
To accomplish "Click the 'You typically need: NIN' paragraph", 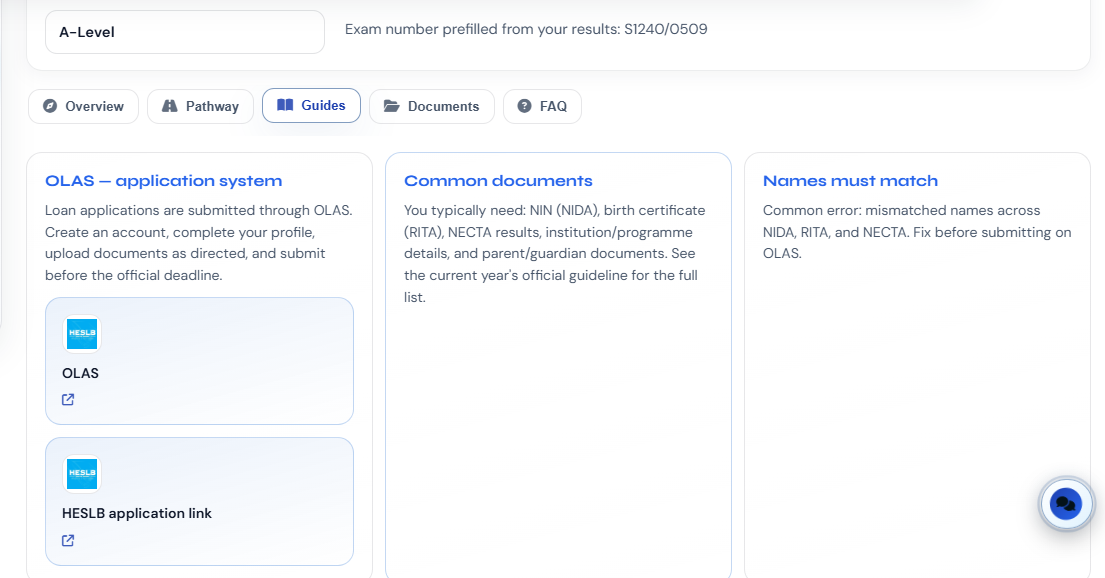I will tap(555, 254).
